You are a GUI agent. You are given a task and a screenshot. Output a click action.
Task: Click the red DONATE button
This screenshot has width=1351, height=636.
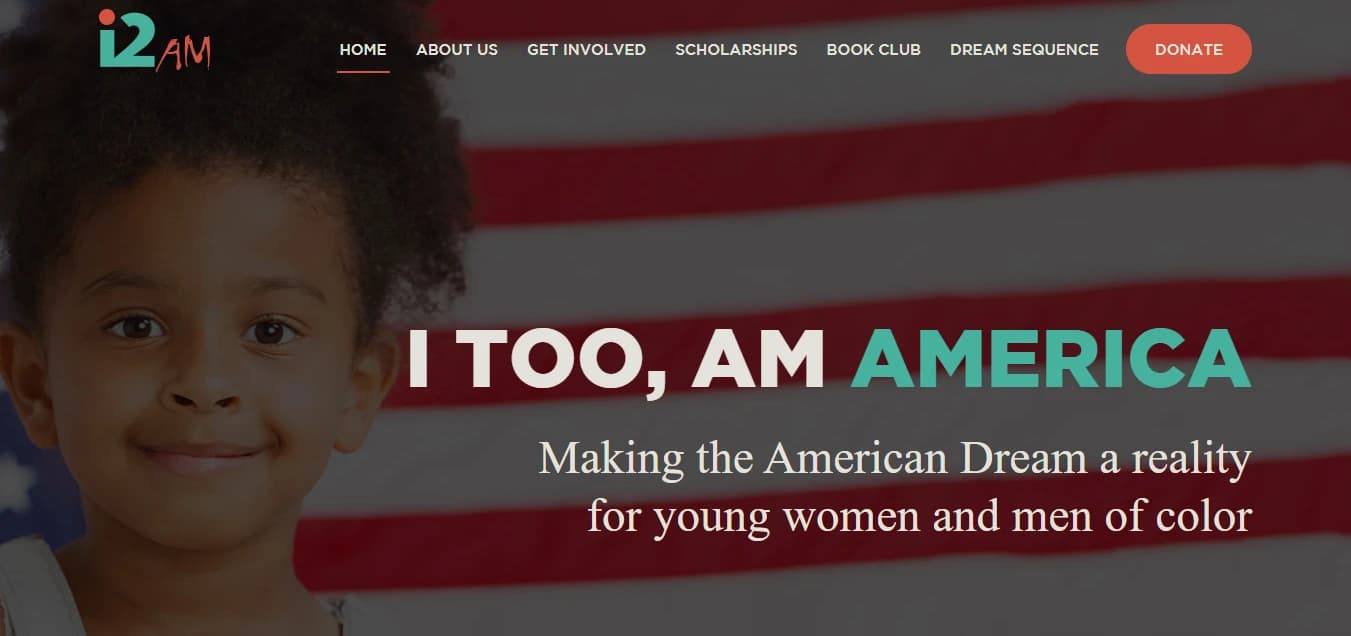(1188, 49)
